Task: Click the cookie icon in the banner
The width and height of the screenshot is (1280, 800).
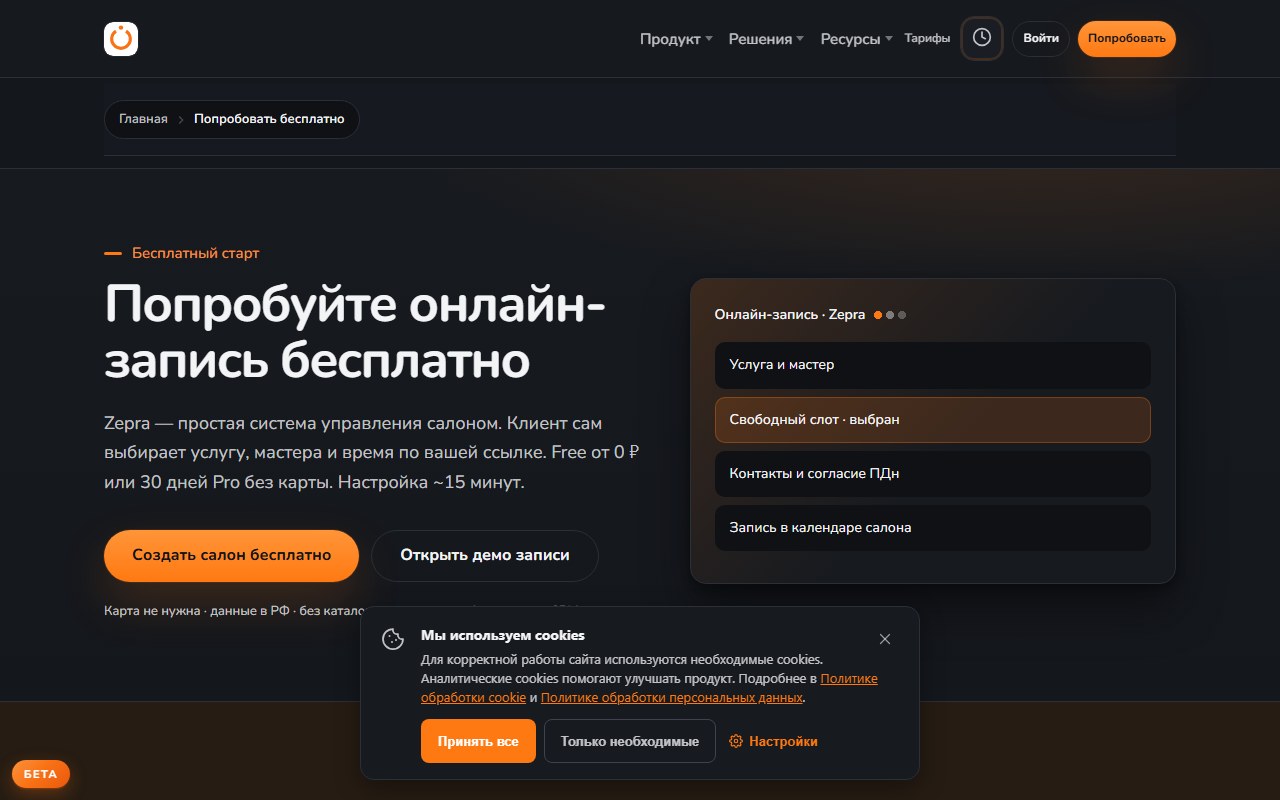Action: [x=393, y=639]
